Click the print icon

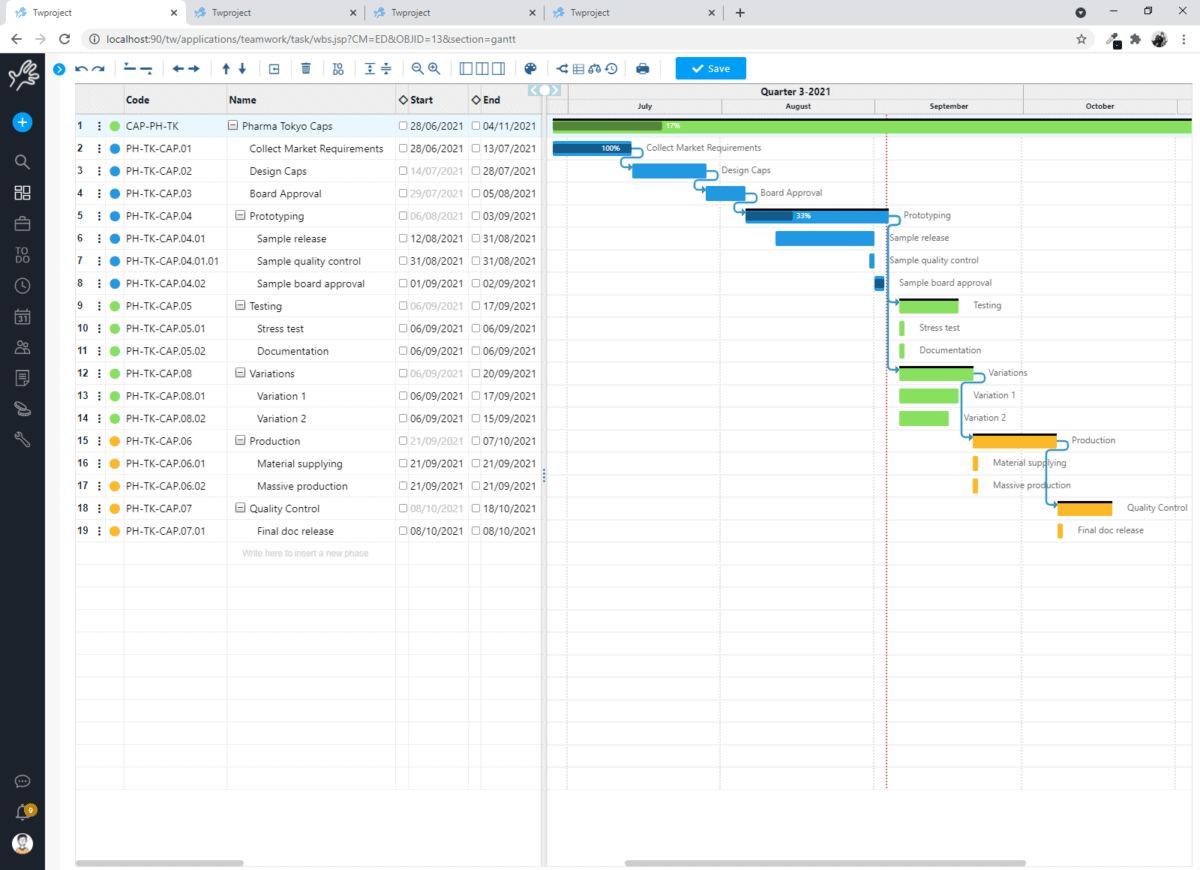(642, 69)
